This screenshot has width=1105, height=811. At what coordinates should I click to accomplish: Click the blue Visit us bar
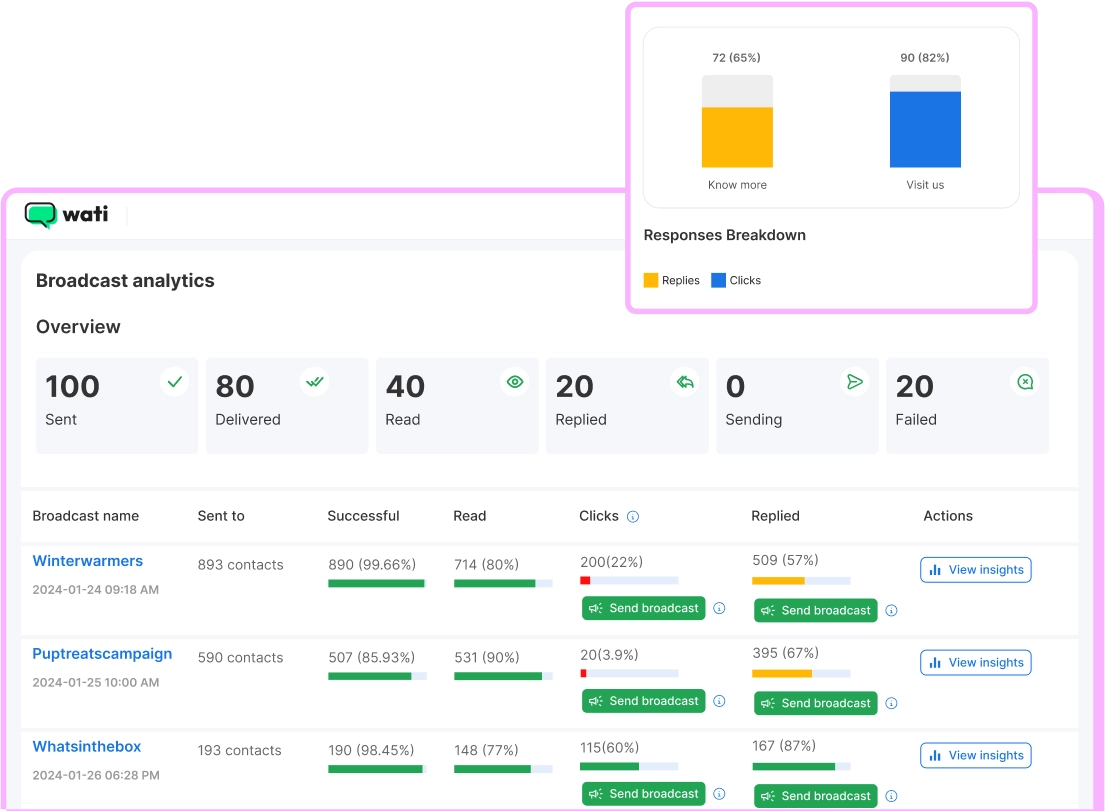(925, 130)
